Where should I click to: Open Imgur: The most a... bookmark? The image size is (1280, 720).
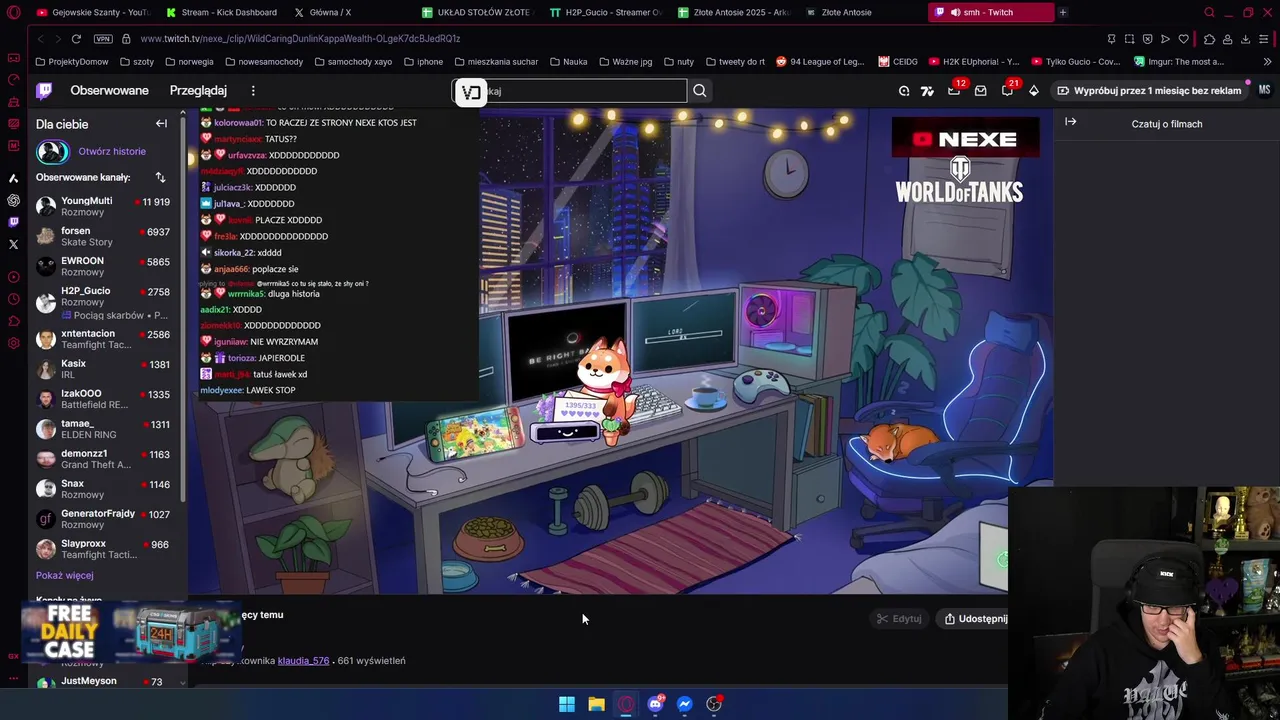(1178, 62)
